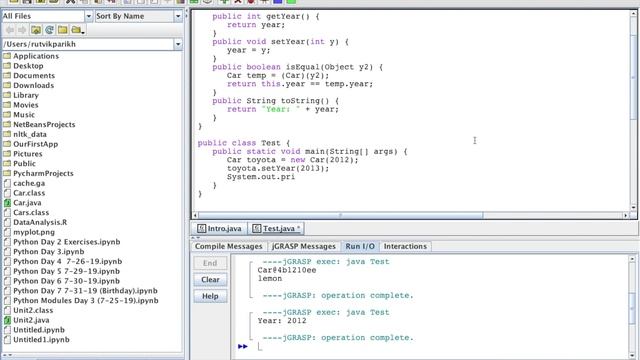640x360 pixels.
Task: Click the 'Car@4b1210ee' output line
Action: (x=287, y=270)
